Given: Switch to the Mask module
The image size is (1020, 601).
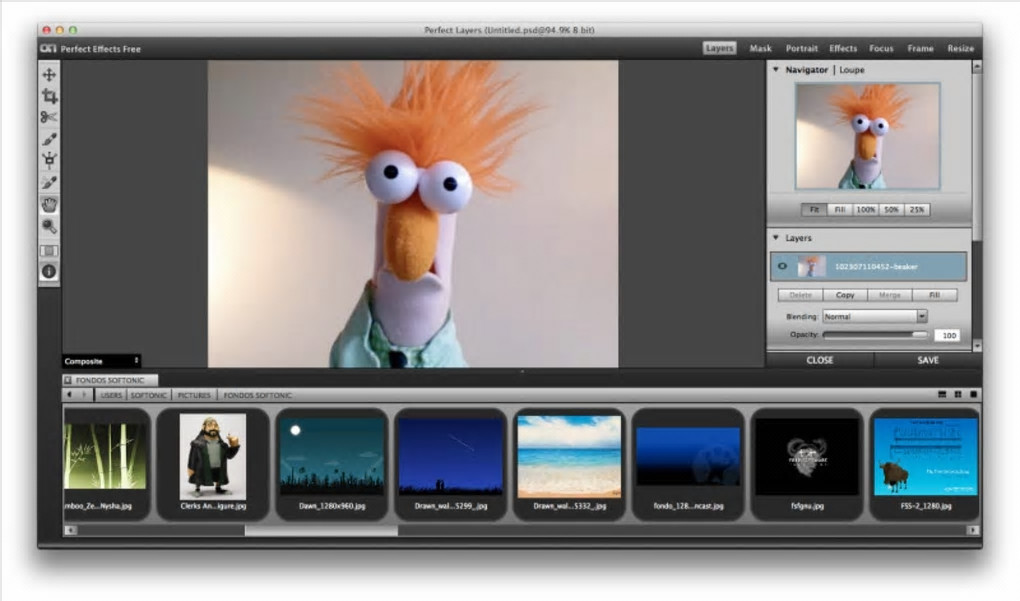Looking at the screenshot, I should 760,48.
